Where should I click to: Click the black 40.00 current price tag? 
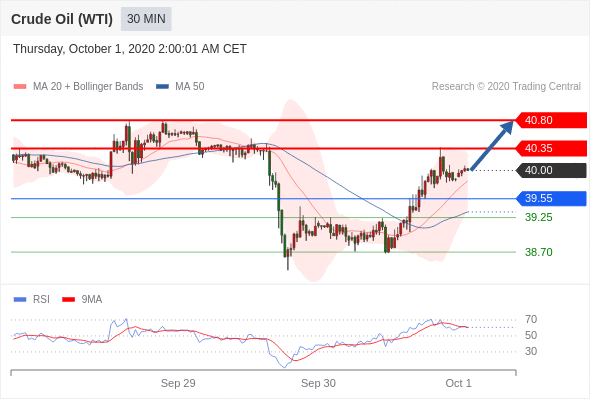(x=551, y=170)
